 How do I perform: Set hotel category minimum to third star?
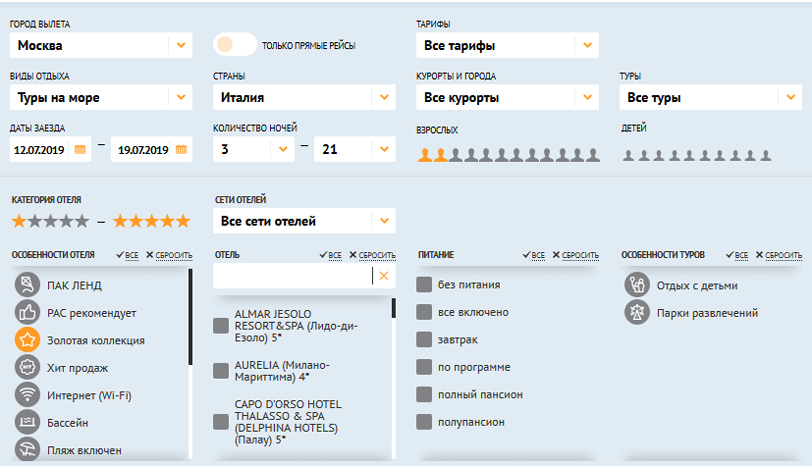[51, 221]
